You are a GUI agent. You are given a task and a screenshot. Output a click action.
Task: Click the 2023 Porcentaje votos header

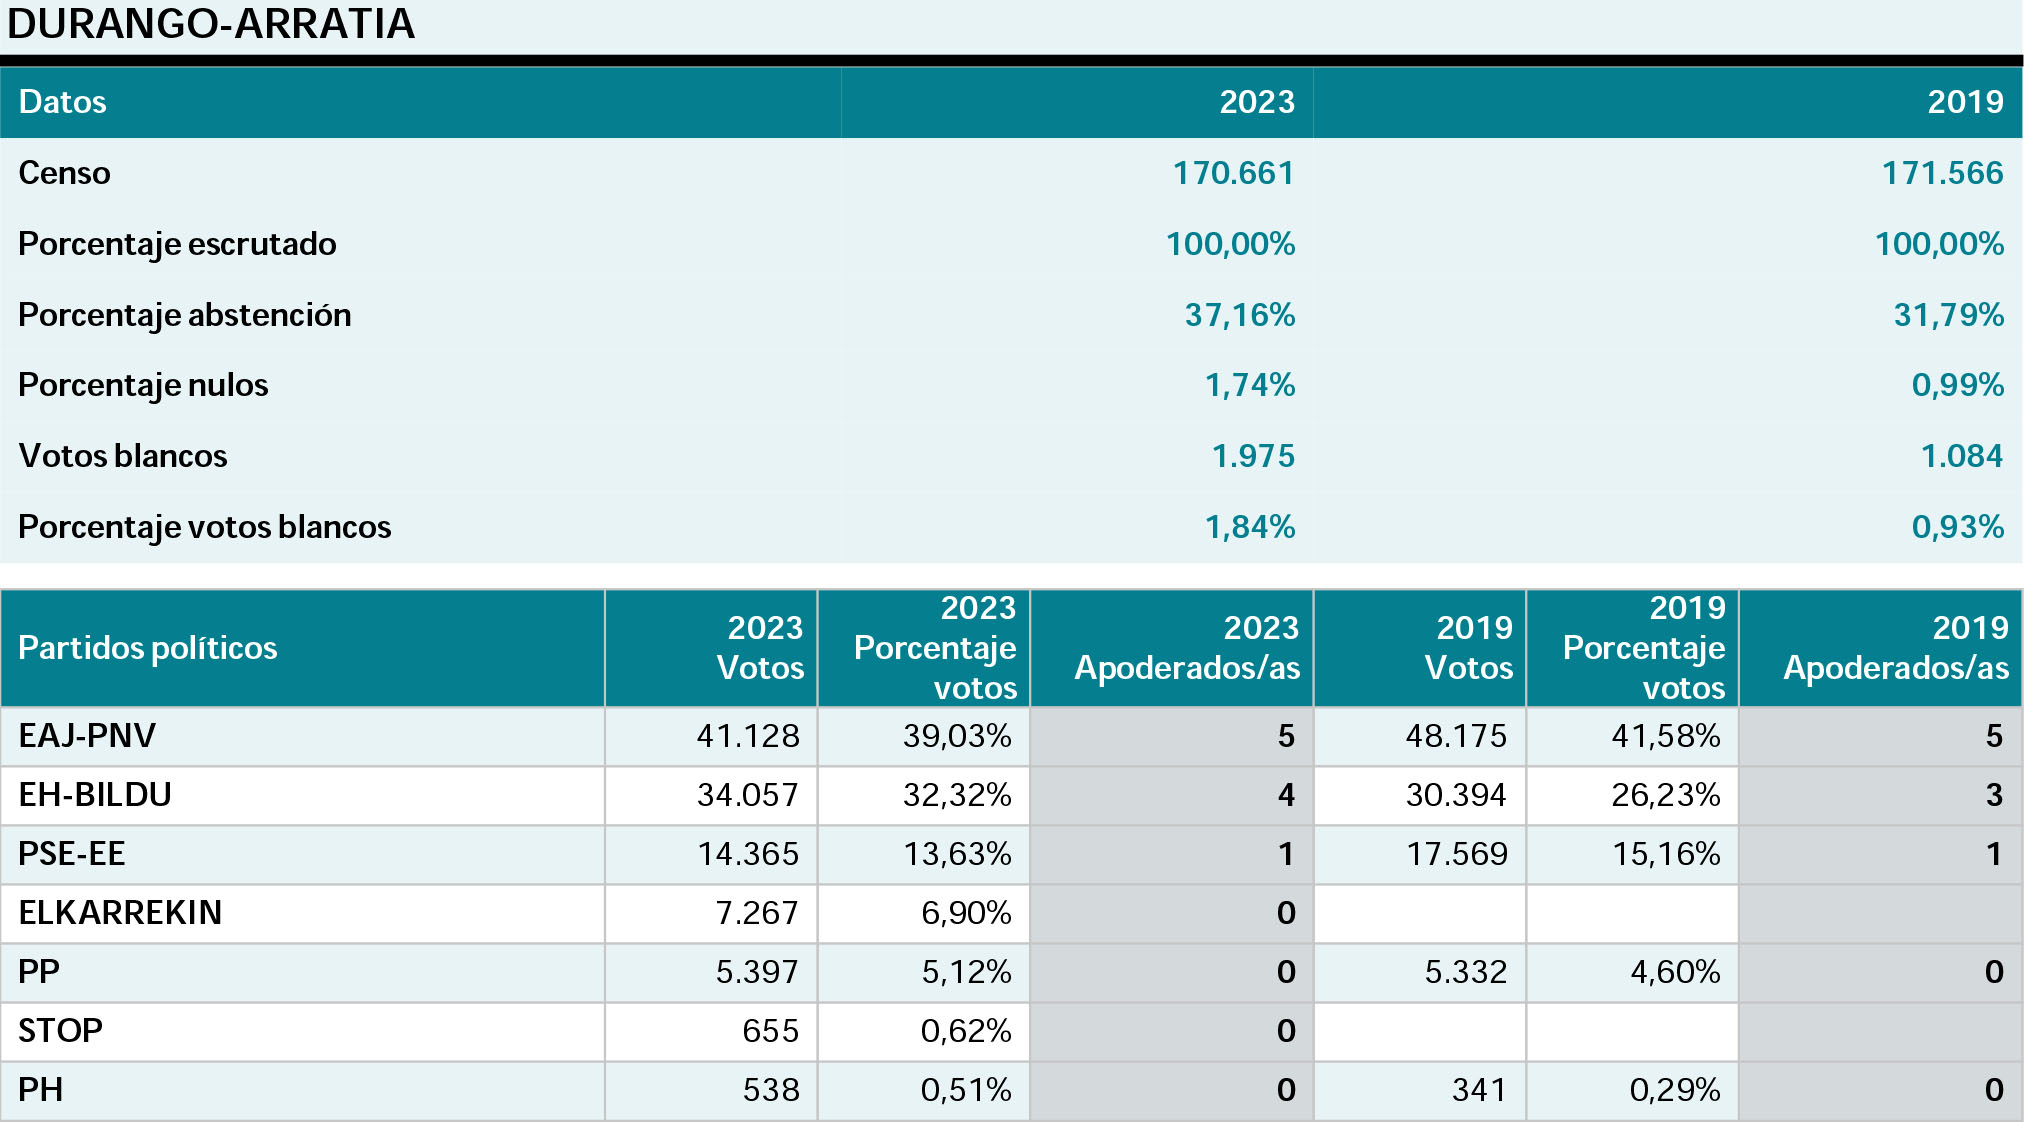point(934,648)
